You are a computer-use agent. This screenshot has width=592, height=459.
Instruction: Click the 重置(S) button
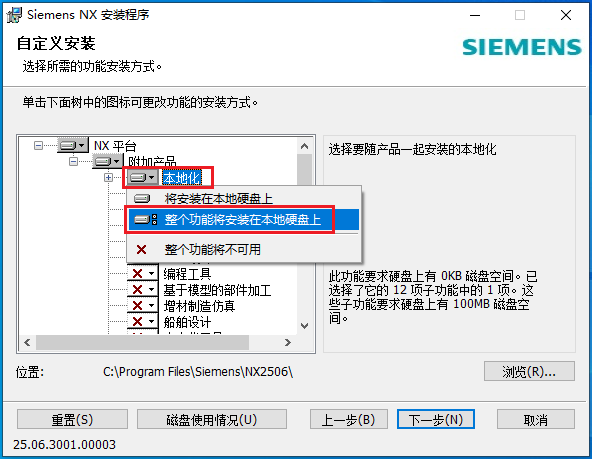pyautogui.click(x=72, y=419)
